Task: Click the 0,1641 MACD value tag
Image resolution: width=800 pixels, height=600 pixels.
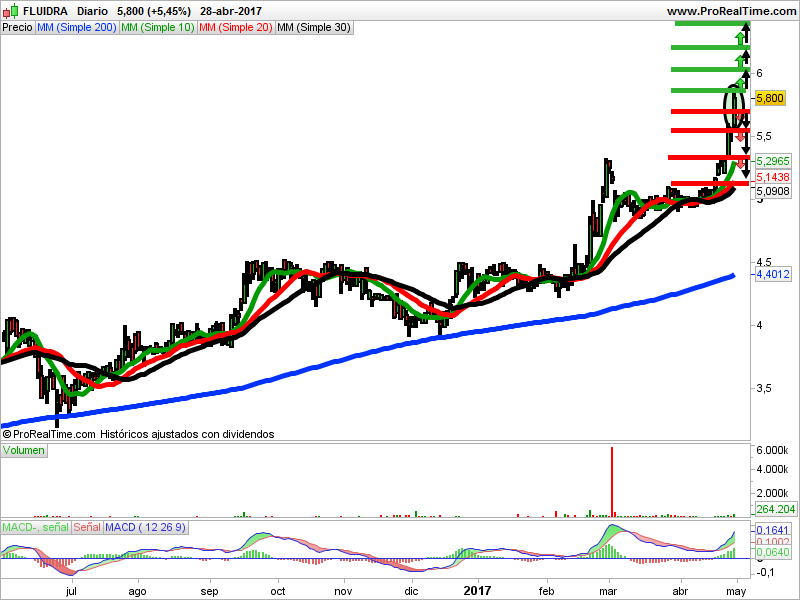Action: 772,531
